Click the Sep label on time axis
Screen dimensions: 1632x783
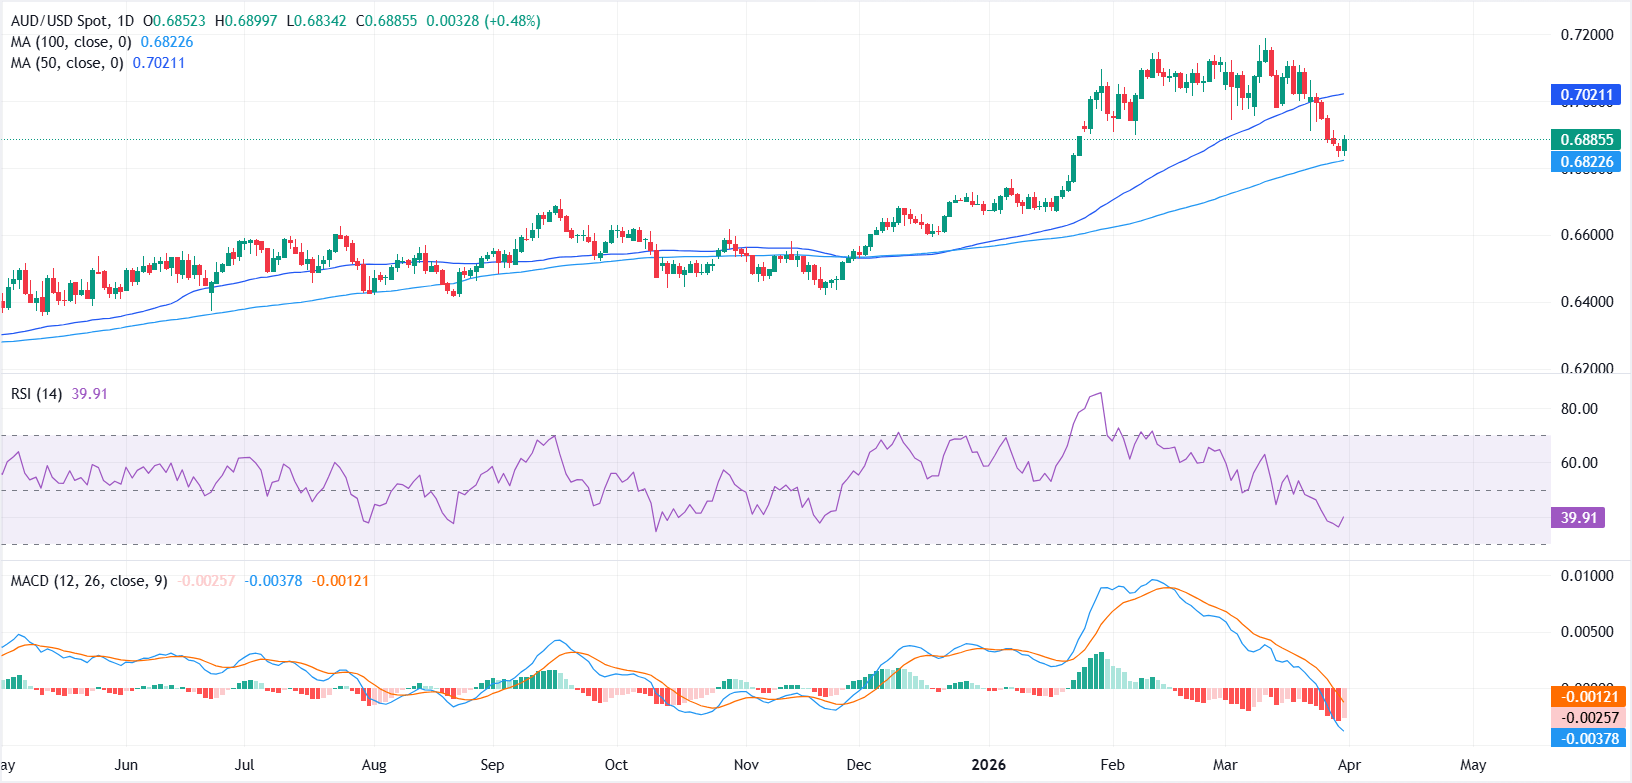click(x=492, y=765)
